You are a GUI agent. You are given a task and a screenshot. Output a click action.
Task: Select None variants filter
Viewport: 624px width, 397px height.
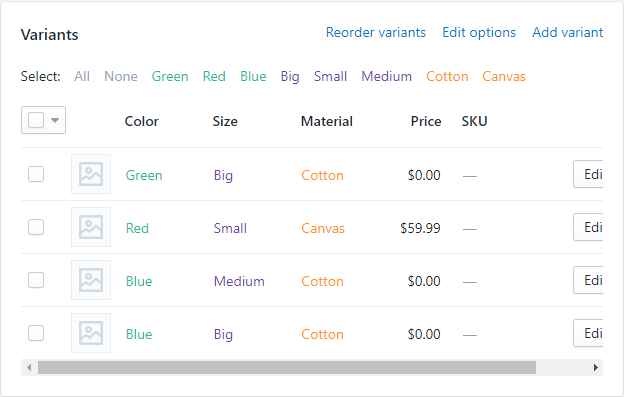coord(121,76)
